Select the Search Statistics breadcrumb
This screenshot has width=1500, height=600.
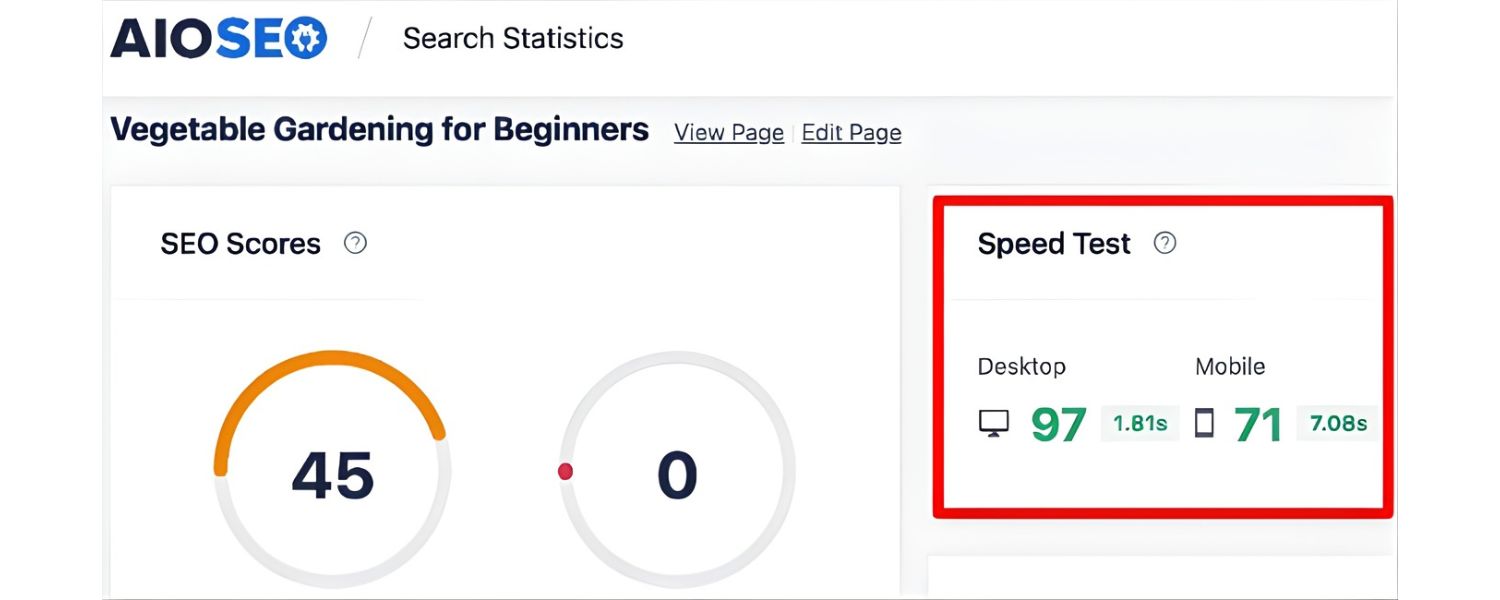[513, 38]
